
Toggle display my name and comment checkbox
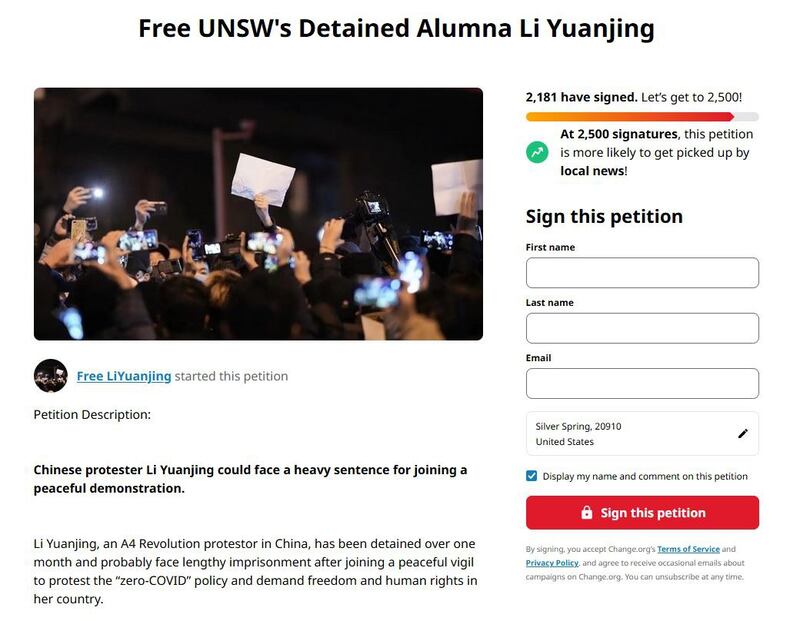point(532,476)
